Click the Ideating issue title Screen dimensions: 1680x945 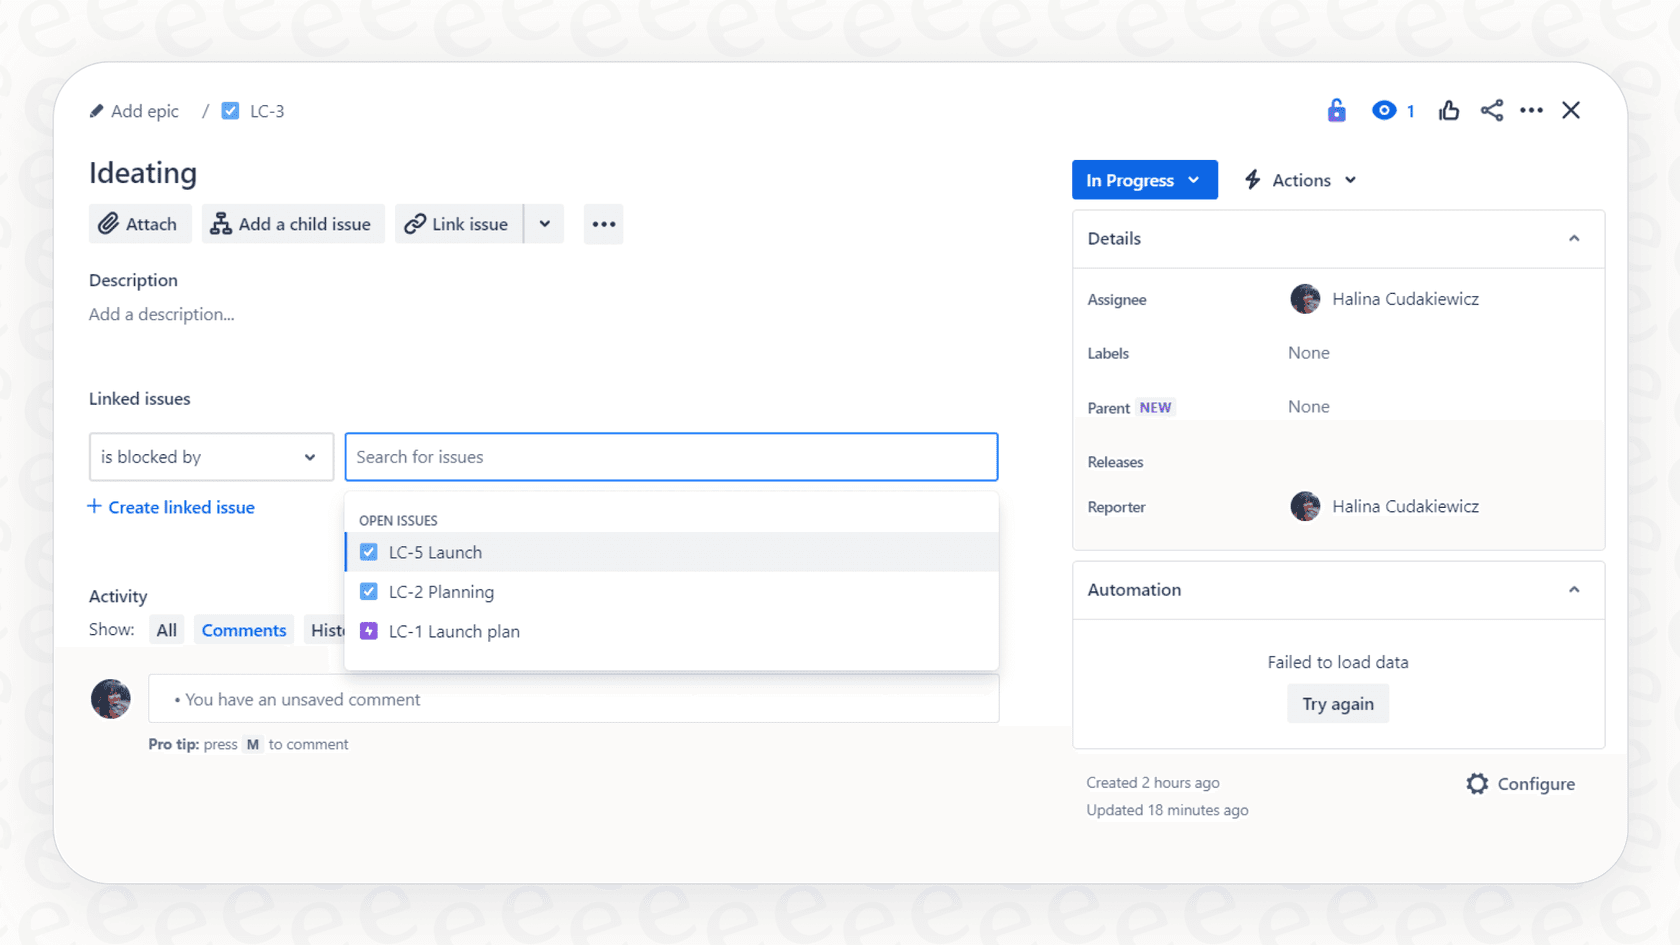[x=143, y=173]
